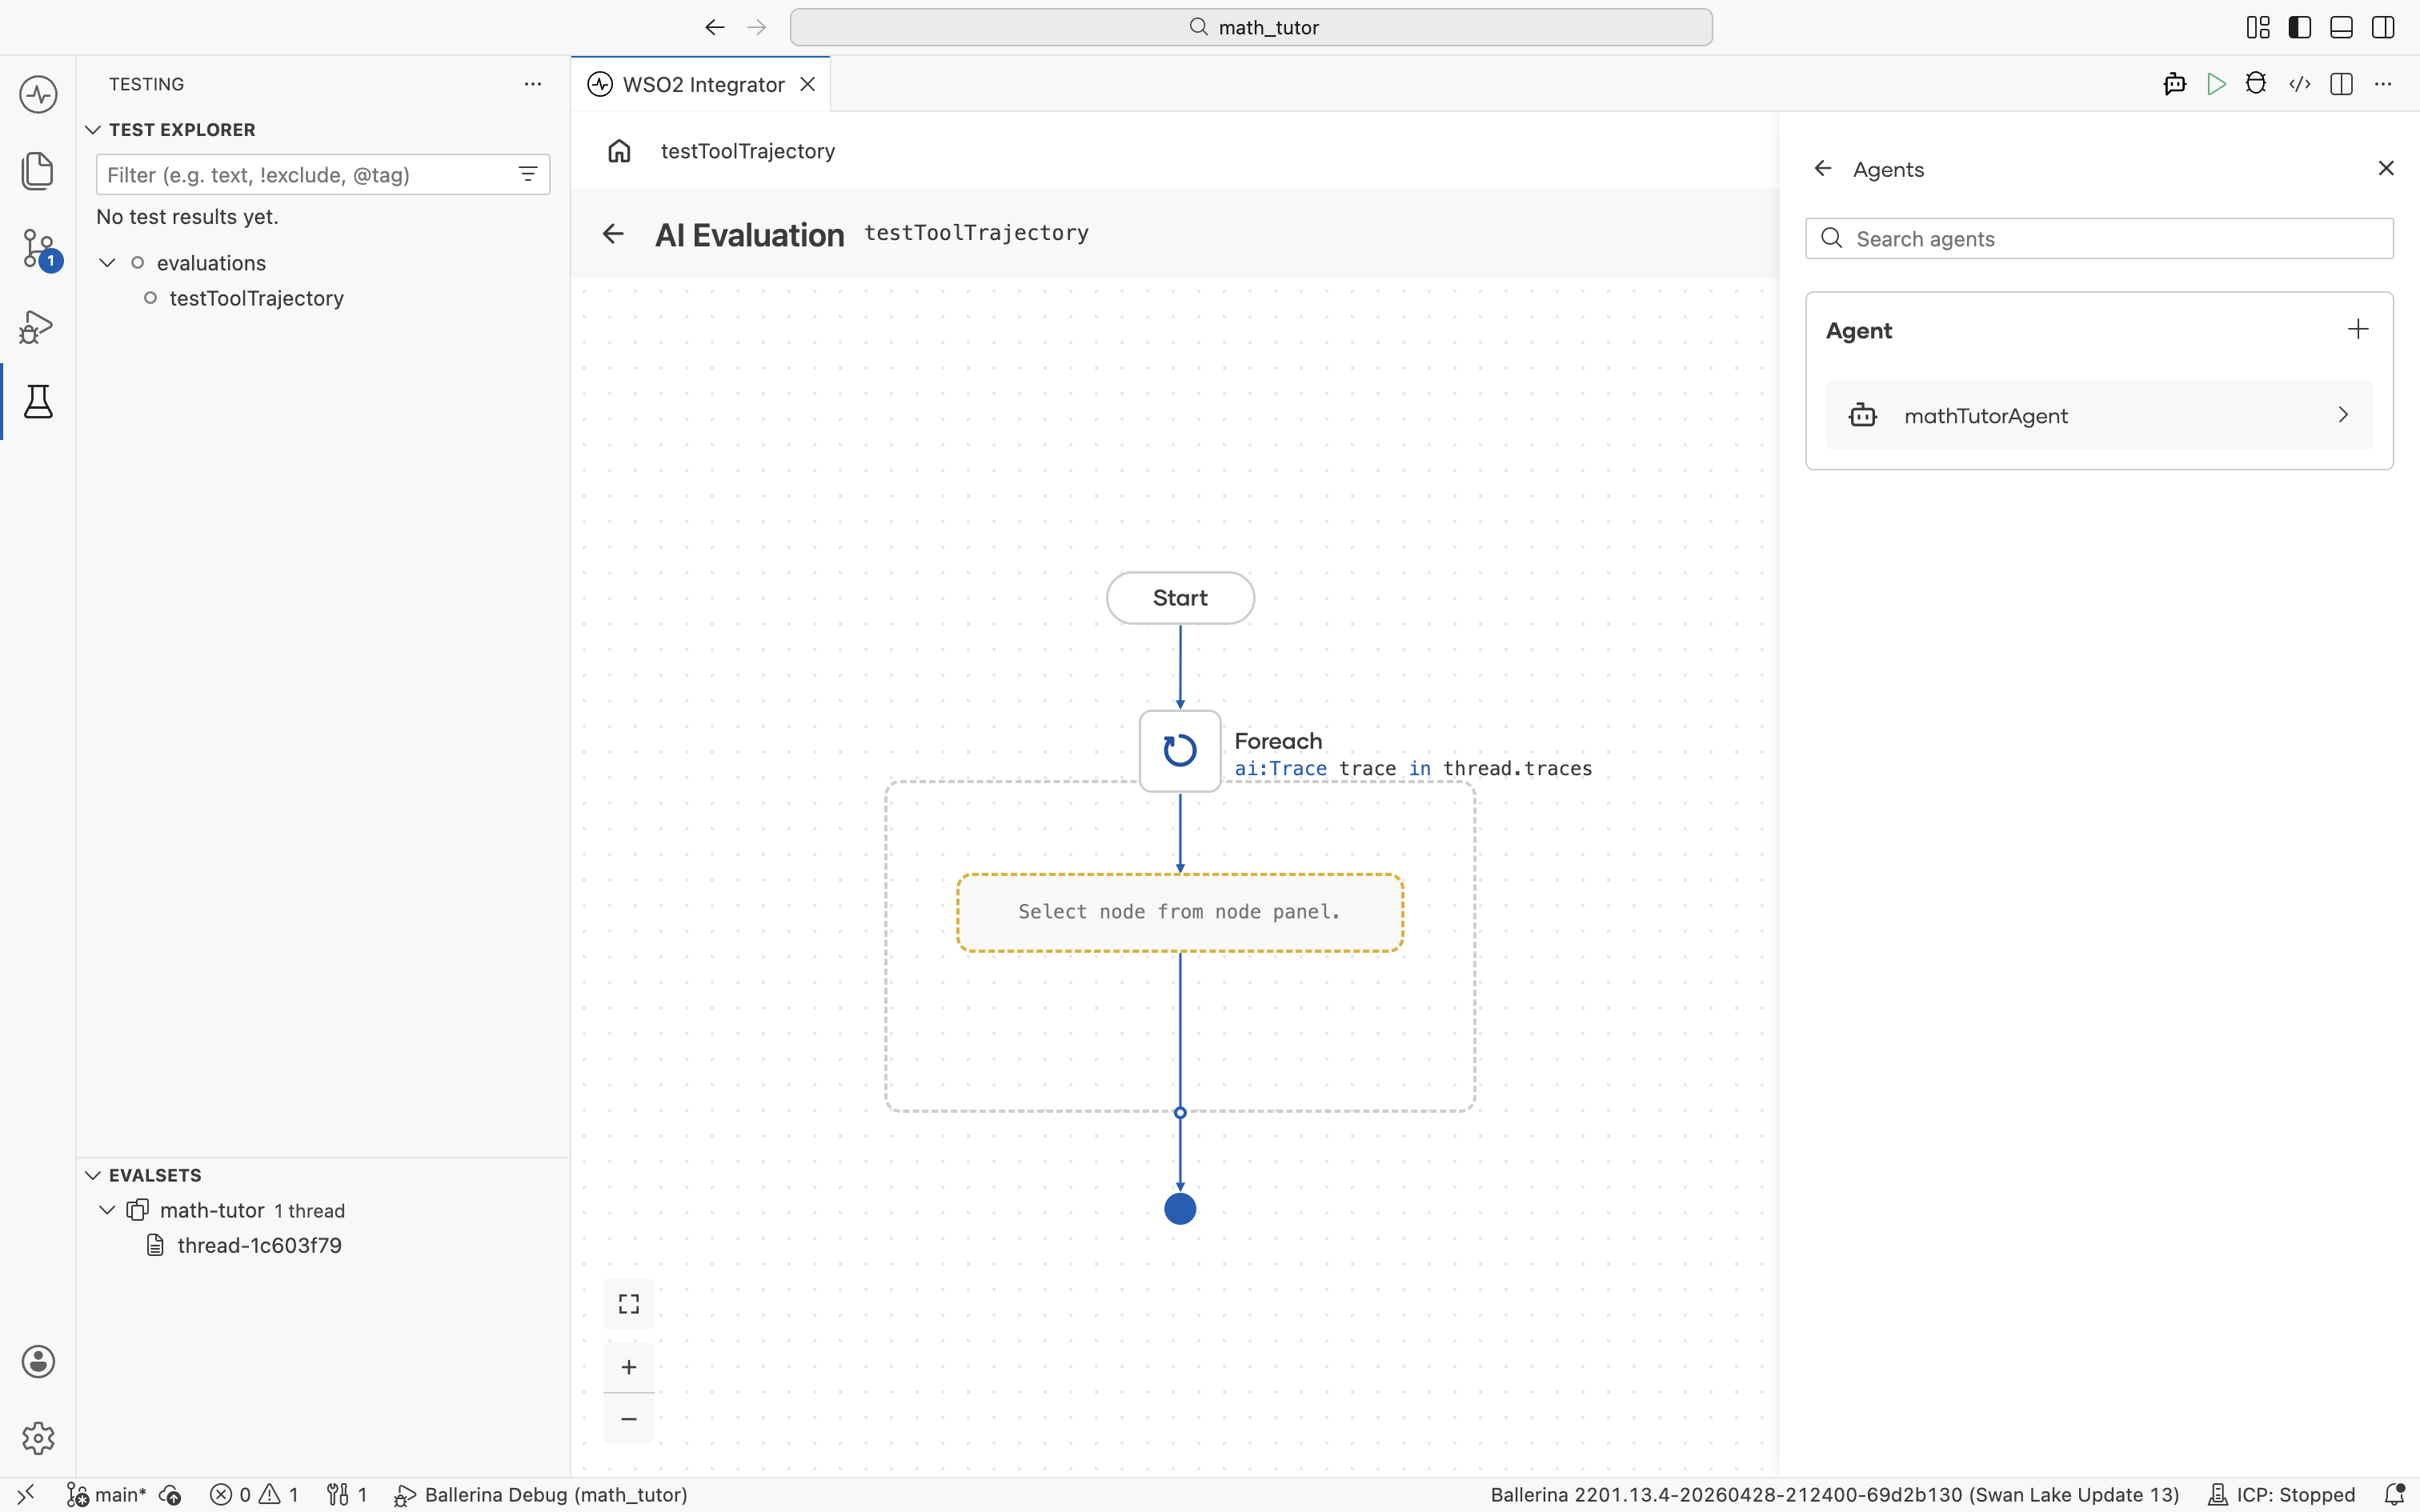The image size is (2420, 1512).
Task: Collapse the Evalsets section
Action: [93, 1175]
